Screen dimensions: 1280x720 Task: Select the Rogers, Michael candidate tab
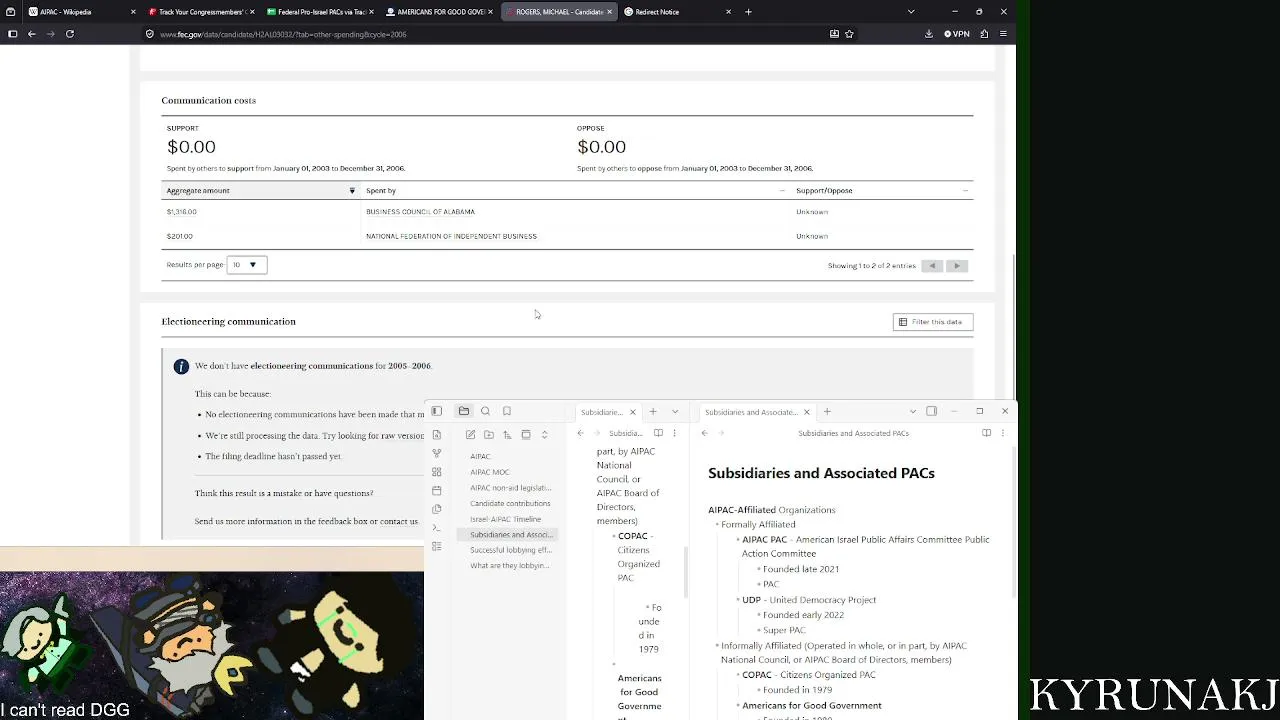pos(557,12)
